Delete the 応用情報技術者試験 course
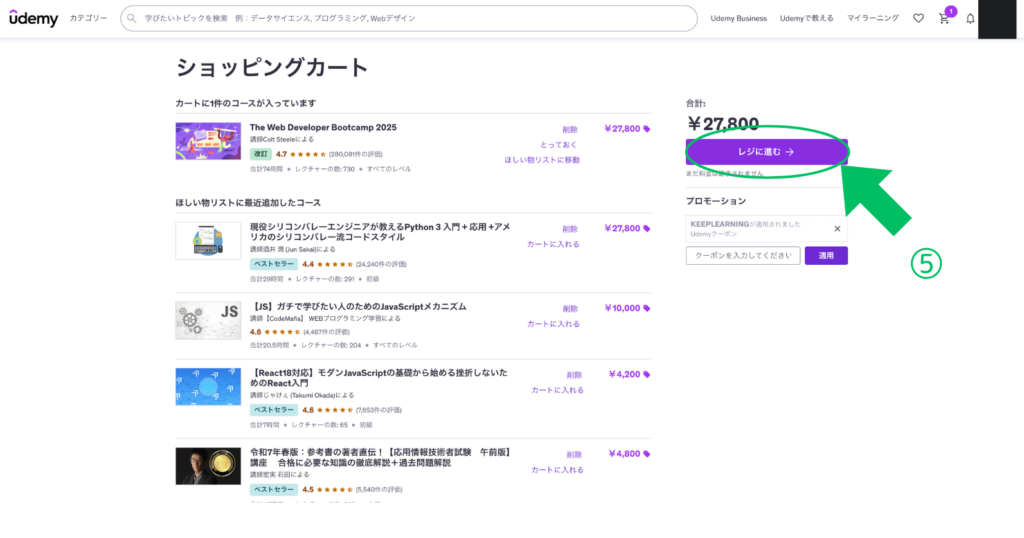Screen dimensions: 1024x538 pyautogui.click(x=574, y=454)
